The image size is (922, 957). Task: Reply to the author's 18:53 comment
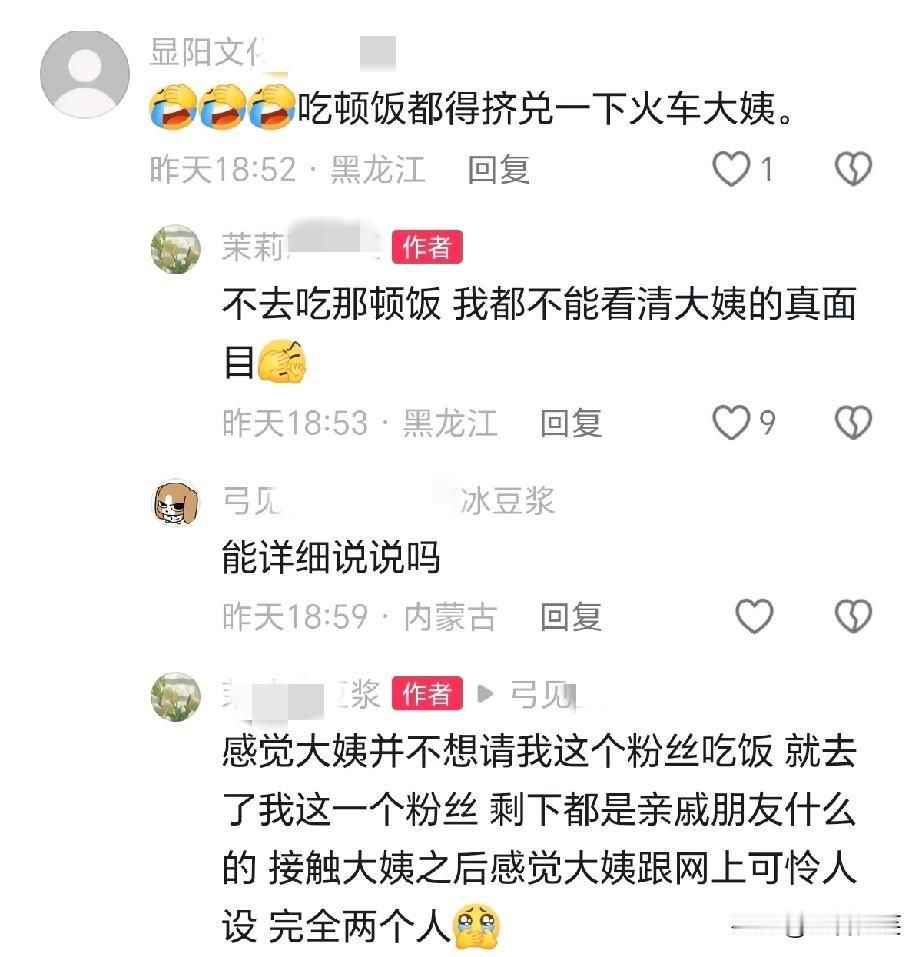click(571, 424)
